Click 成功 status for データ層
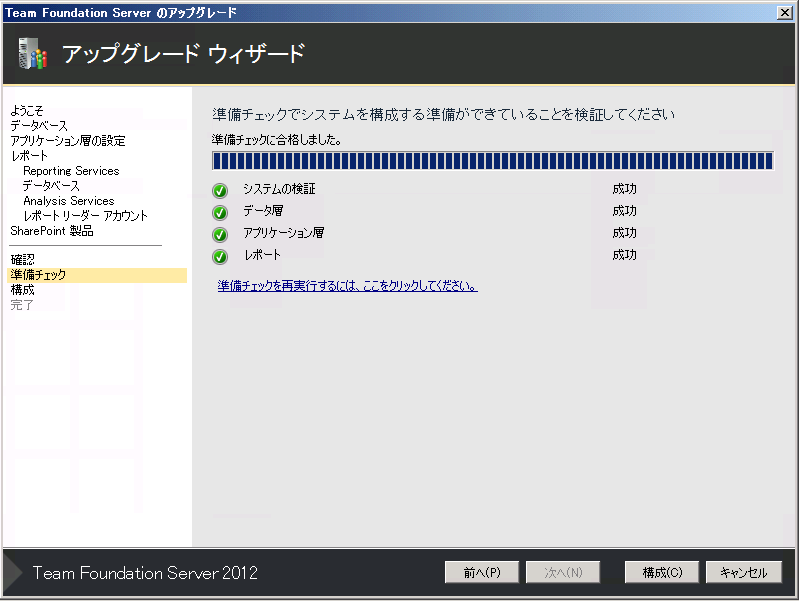 coord(624,211)
